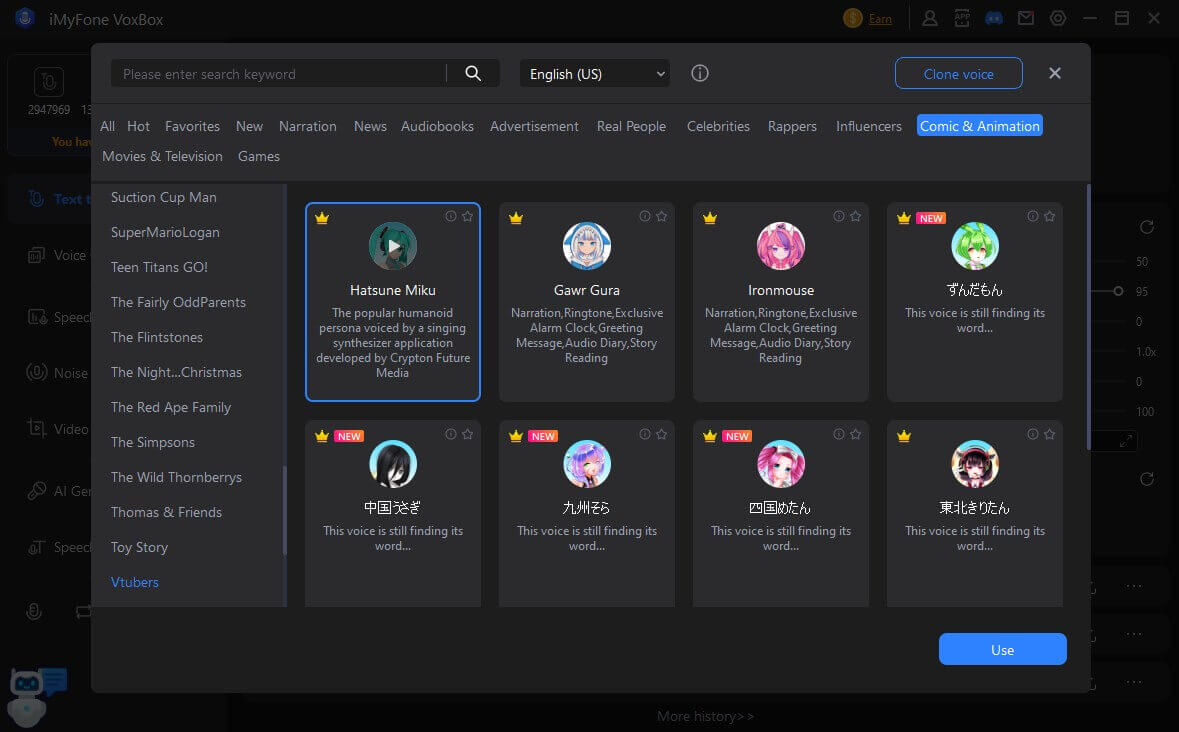Screen dimensions: 1179x732
Task: Select Thomas & Friends in sidebar
Action: [x=166, y=512]
